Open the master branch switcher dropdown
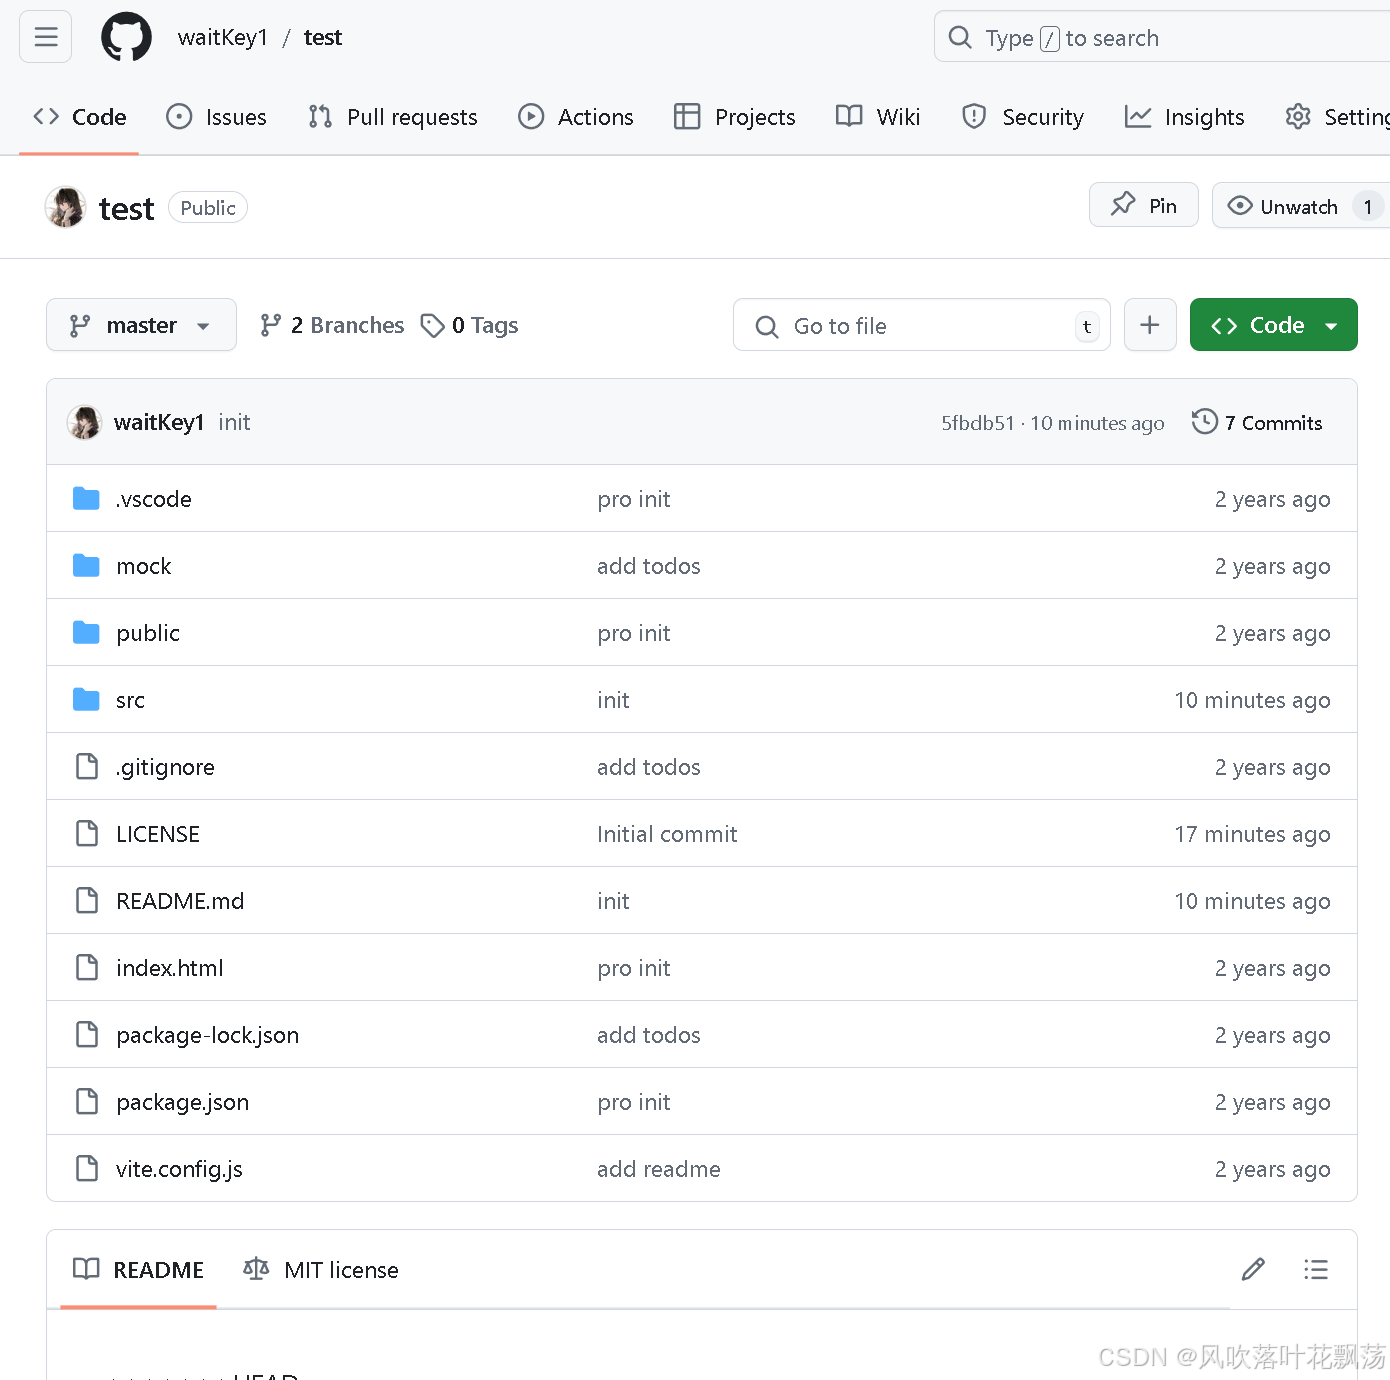This screenshot has width=1390, height=1380. pos(141,325)
